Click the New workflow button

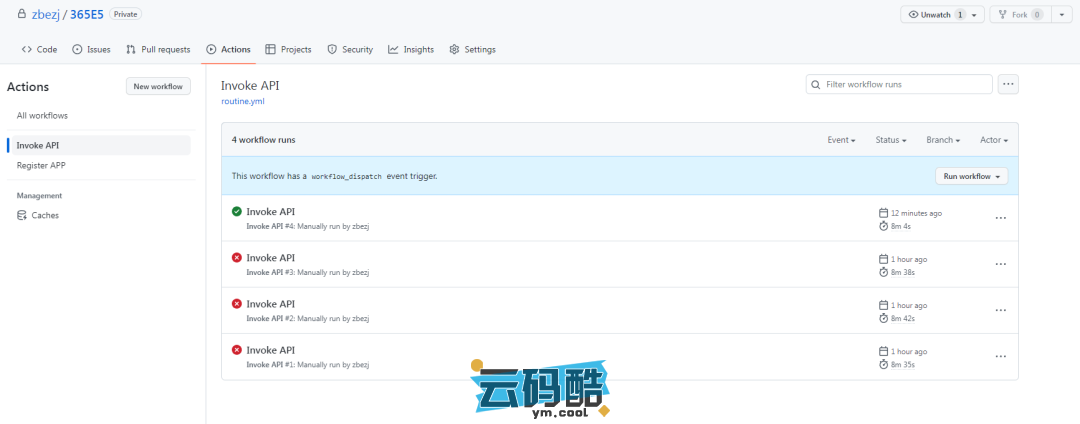tap(158, 87)
